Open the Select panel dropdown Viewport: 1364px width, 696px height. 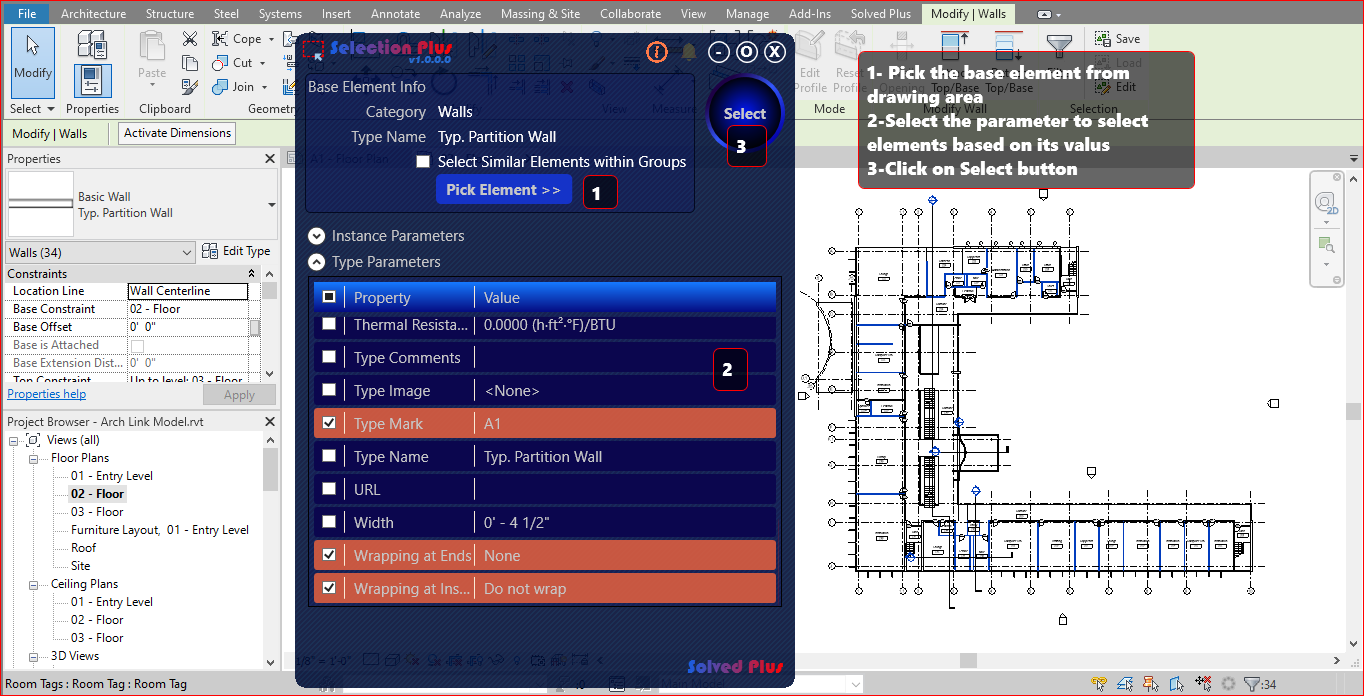pos(32,109)
